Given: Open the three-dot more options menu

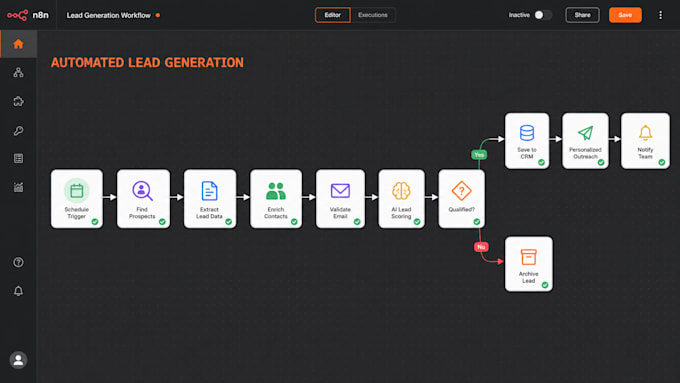Looking at the screenshot, I should (x=660, y=15).
